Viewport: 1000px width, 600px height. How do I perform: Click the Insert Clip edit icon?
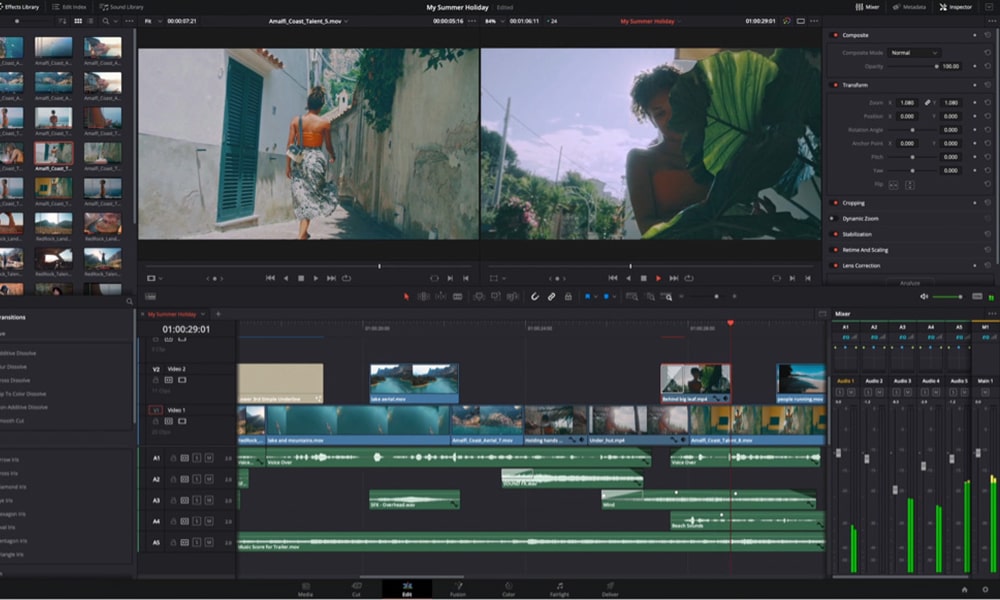click(479, 296)
